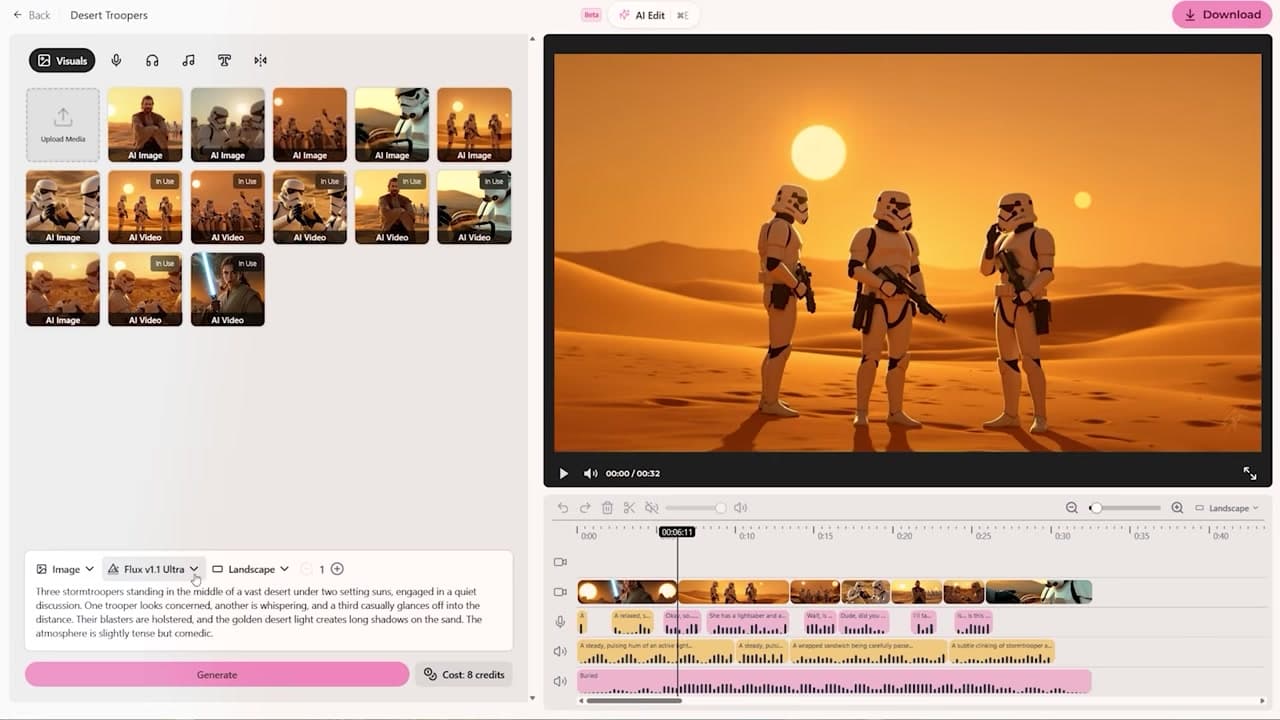The image size is (1280, 720).
Task: Increase the image count with plus button
Action: 337,569
